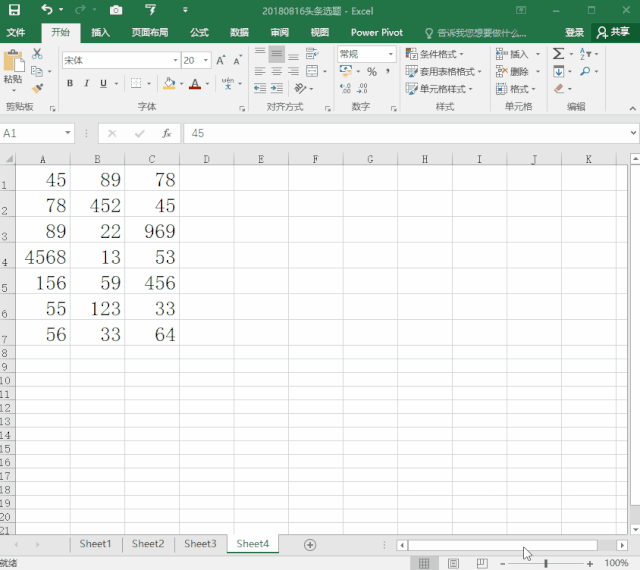Click the insert function fx icon
Image resolution: width=640 pixels, height=570 pixels.
[x=167, y=133]
